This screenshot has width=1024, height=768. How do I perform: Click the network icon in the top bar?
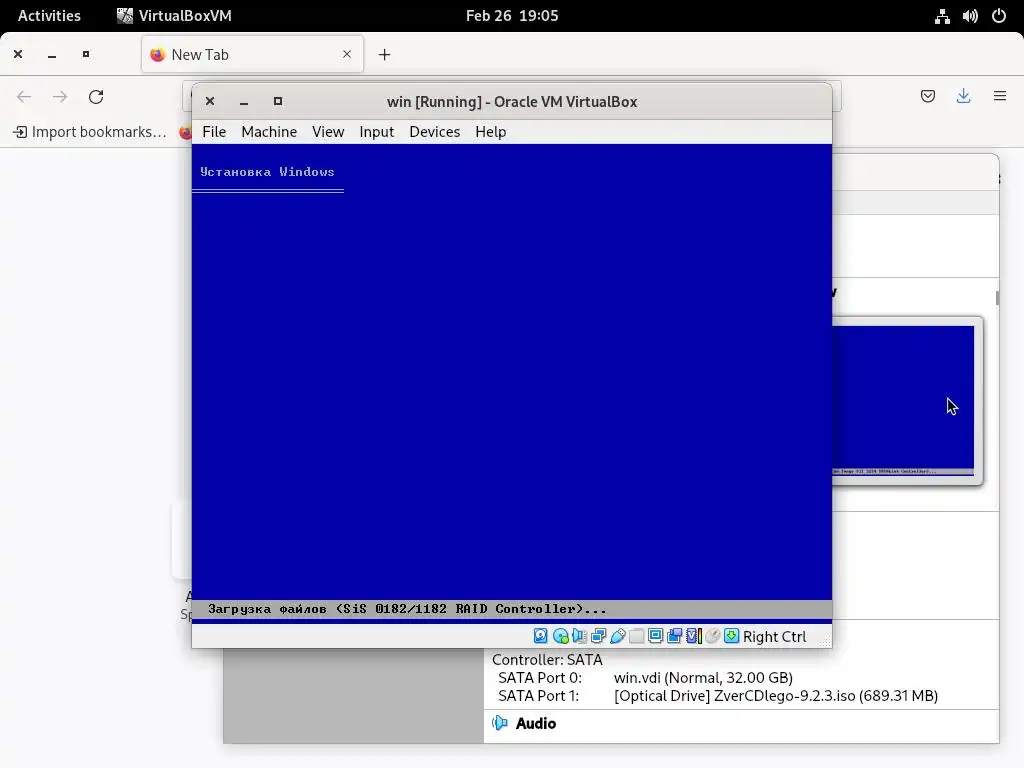pyautogui.click(x=942, y=16)
